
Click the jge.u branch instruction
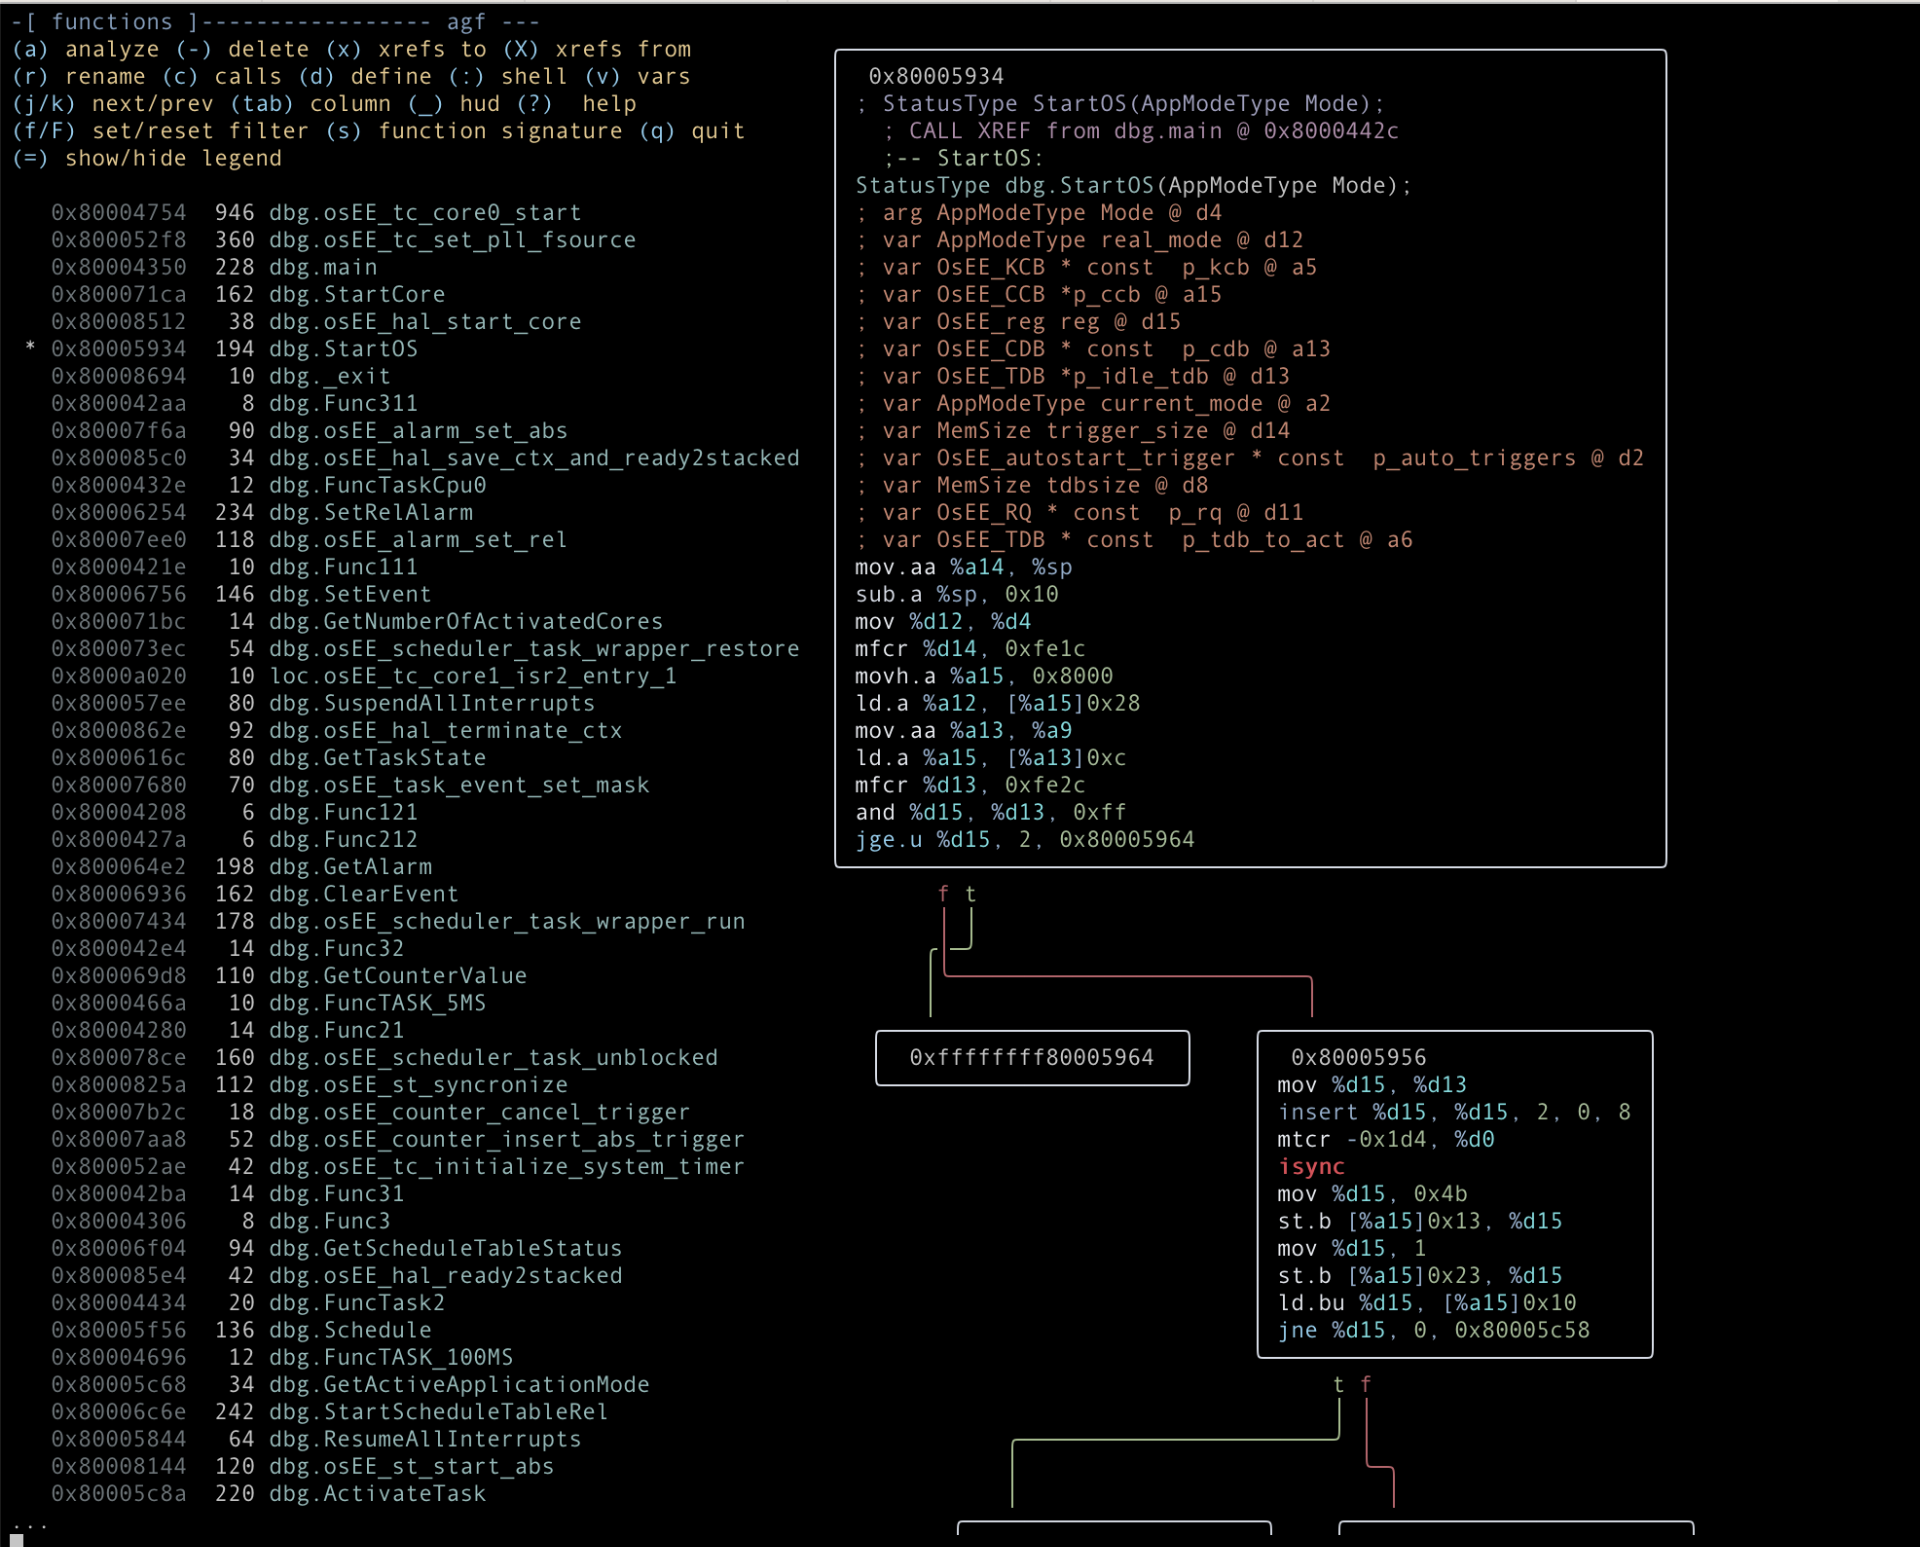tap(1025, 840)
